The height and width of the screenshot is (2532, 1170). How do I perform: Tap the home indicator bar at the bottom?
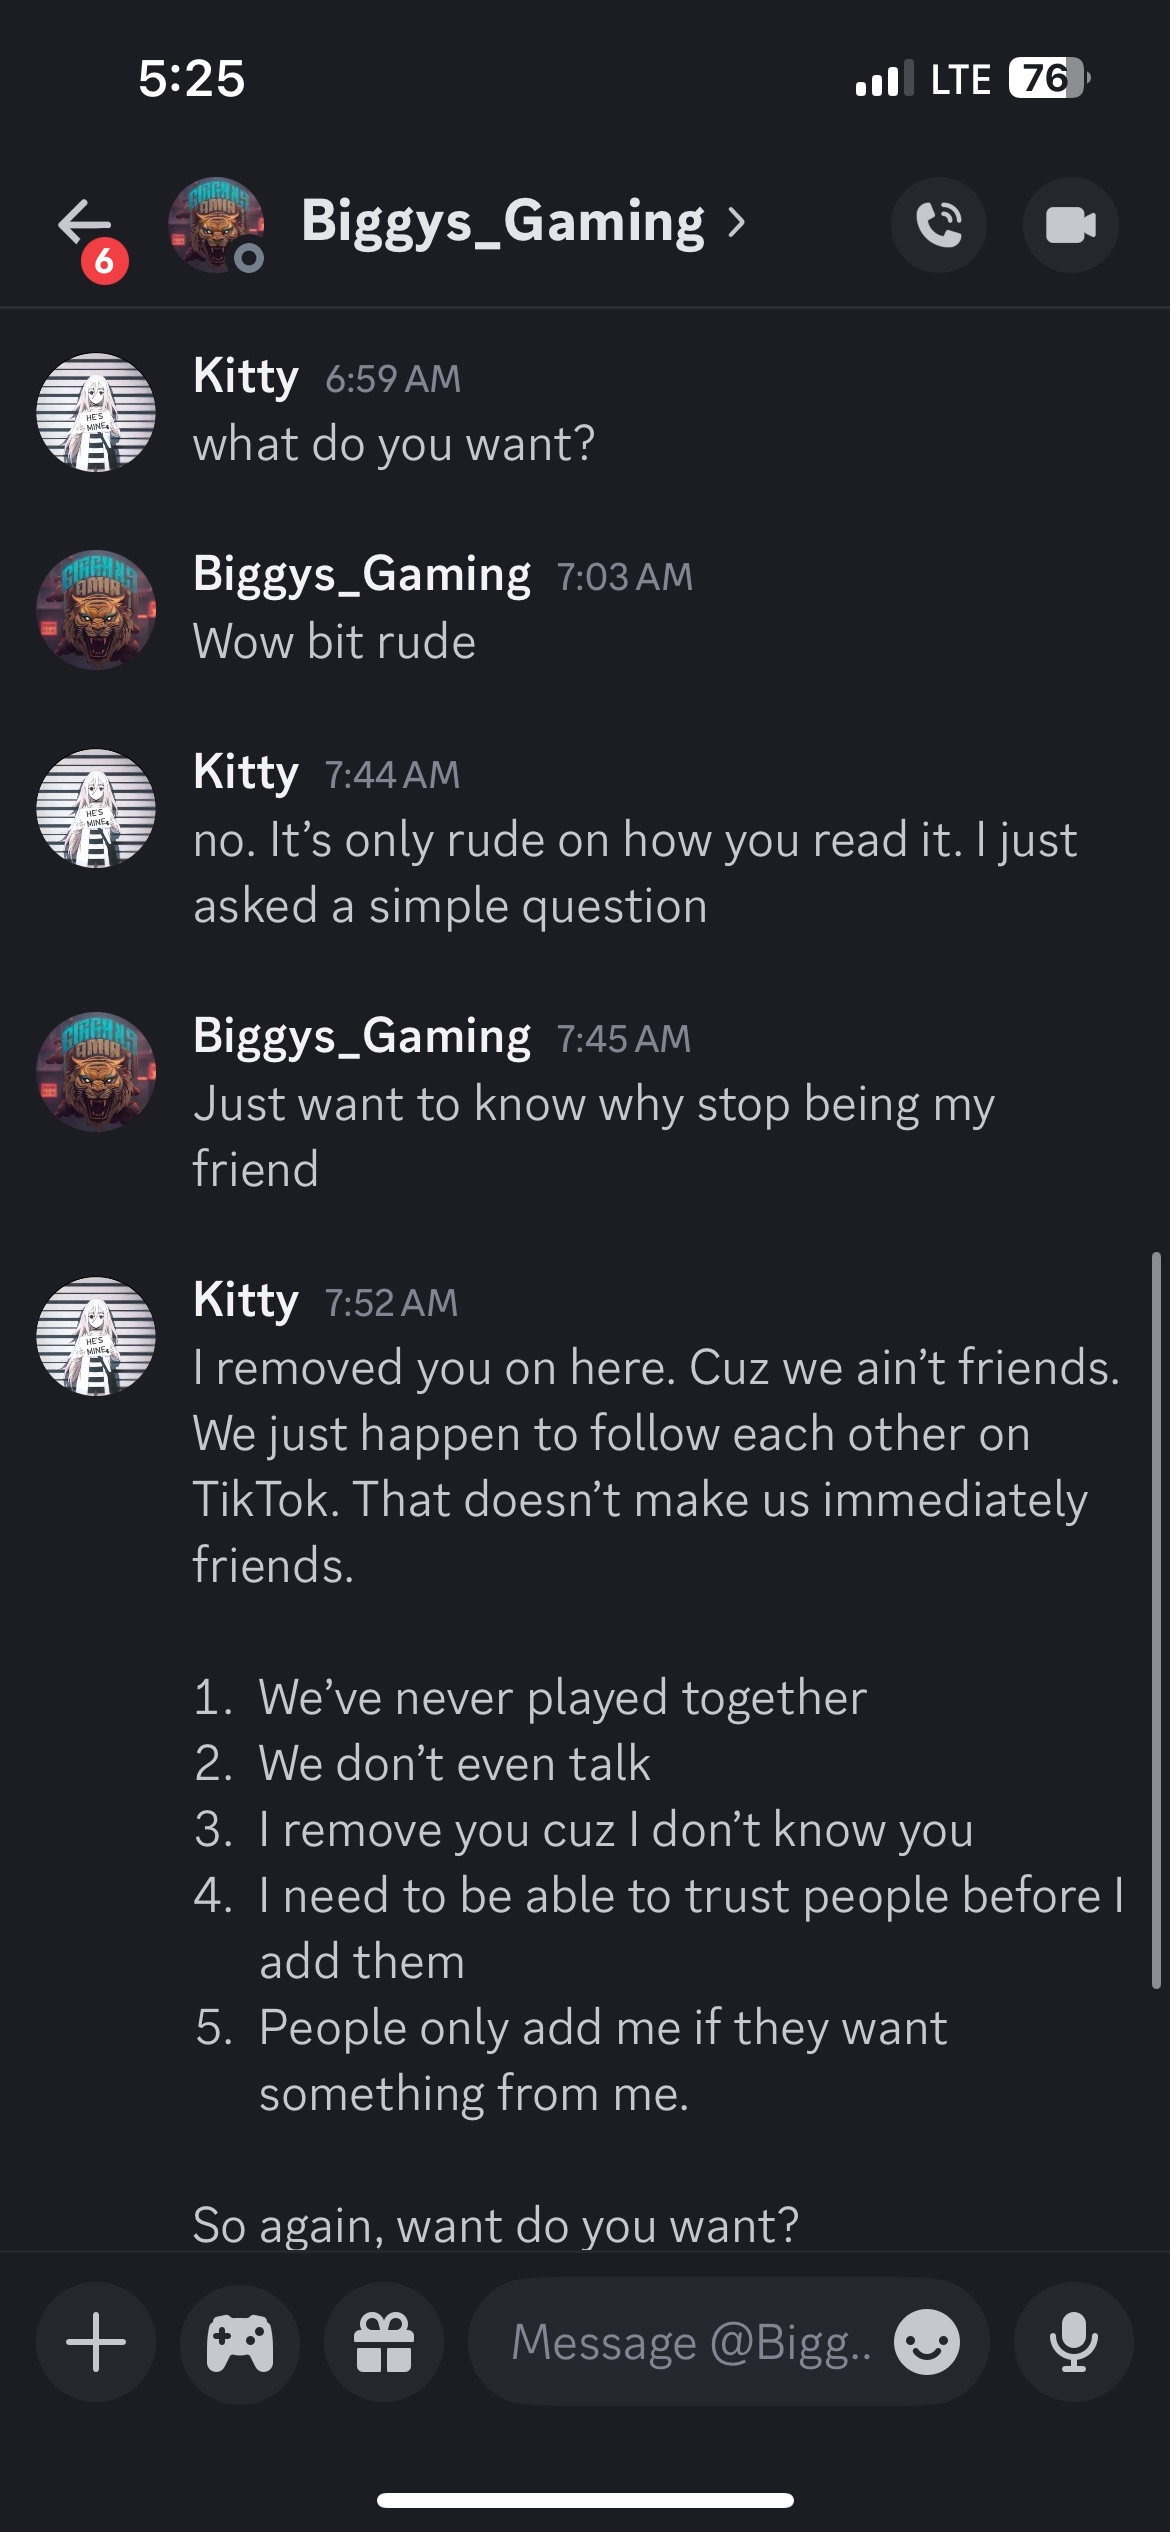(x=585, y=2500)
